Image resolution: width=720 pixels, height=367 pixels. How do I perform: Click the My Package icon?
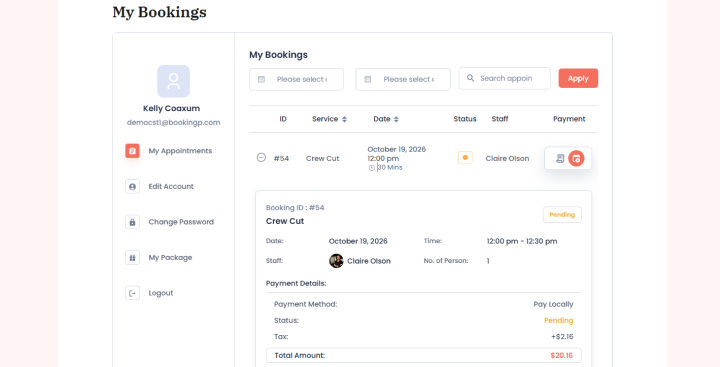[x=132, y=258]
